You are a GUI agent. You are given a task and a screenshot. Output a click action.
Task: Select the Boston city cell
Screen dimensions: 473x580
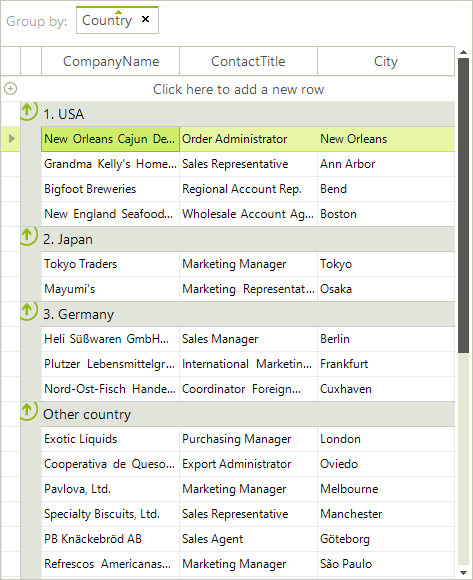tap(386, 214)
